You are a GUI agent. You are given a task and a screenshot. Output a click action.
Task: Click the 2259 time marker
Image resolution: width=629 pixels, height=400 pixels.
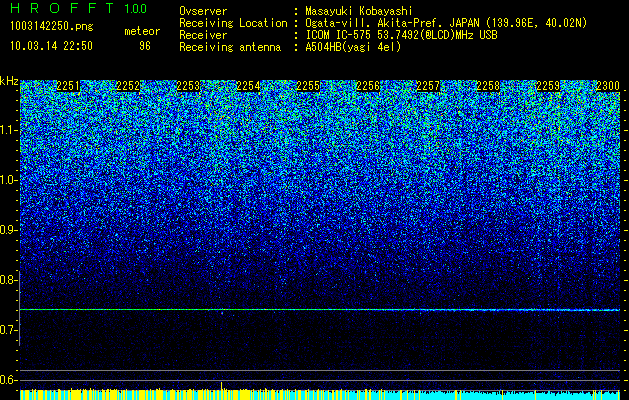point(548,86)
